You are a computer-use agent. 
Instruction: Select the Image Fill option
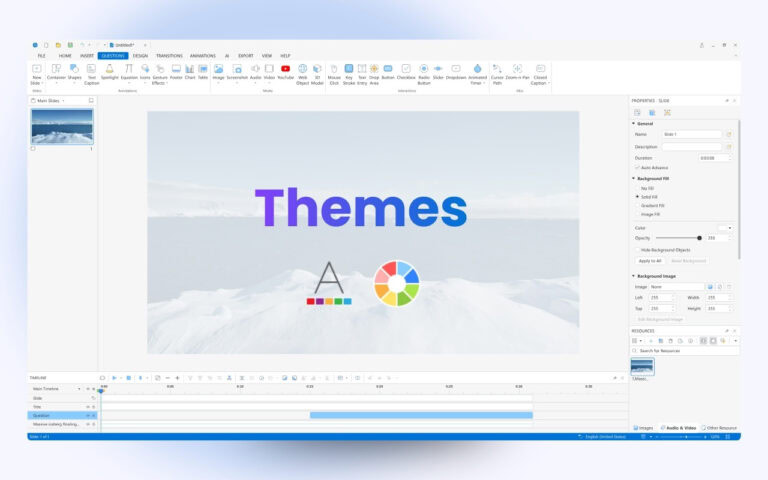coord(637,215)
